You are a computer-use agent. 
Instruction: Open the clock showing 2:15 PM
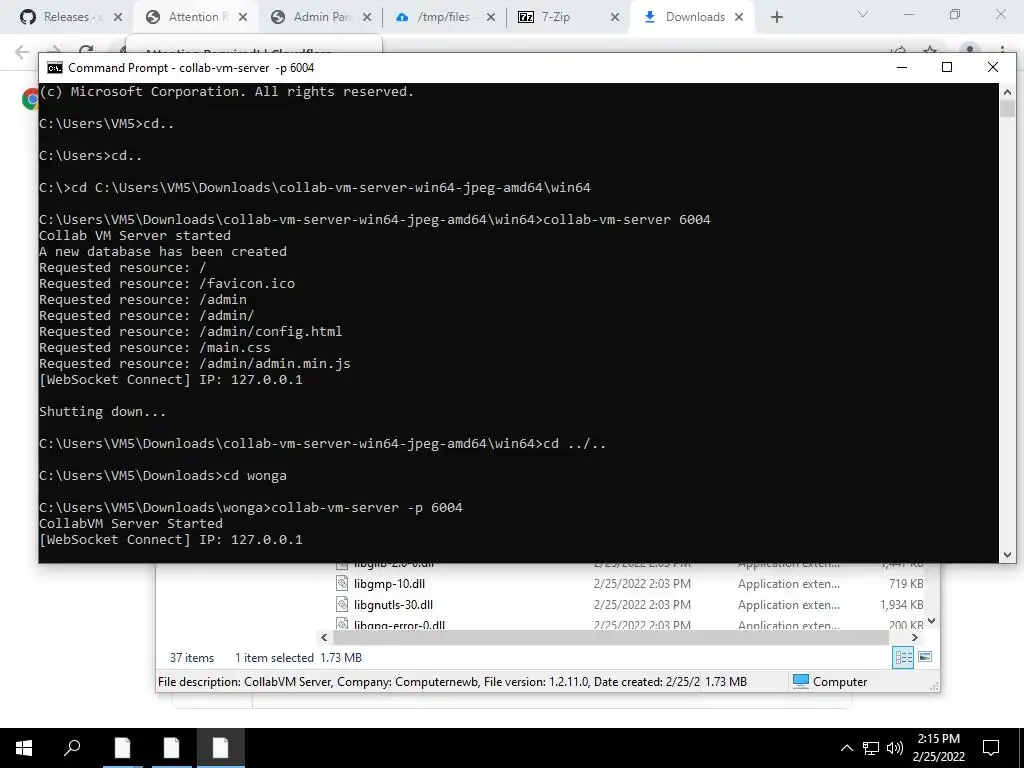point(938,748)
